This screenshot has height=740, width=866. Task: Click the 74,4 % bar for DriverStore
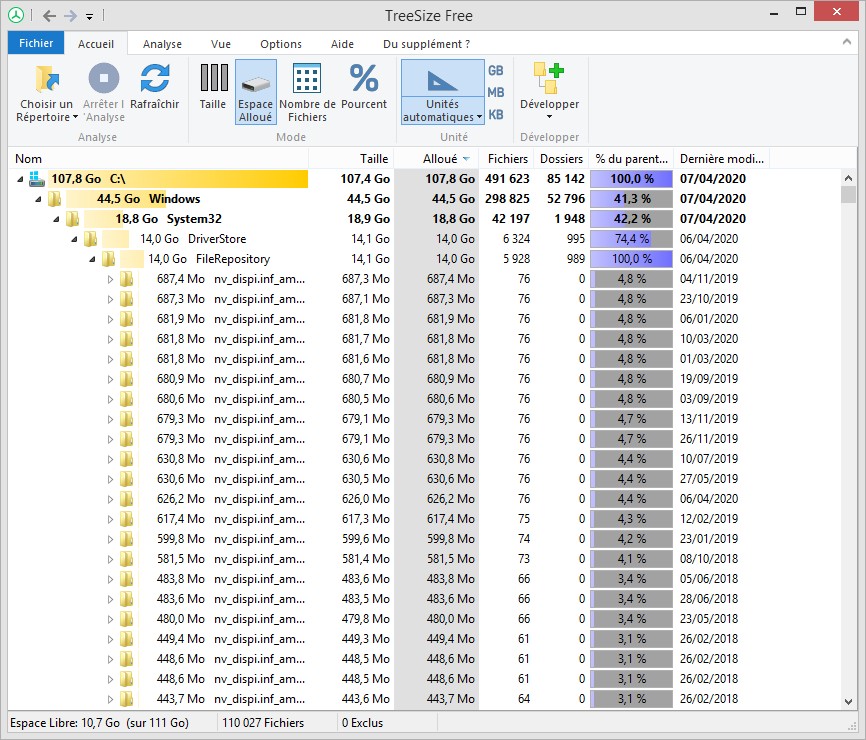tap(631, 239)
